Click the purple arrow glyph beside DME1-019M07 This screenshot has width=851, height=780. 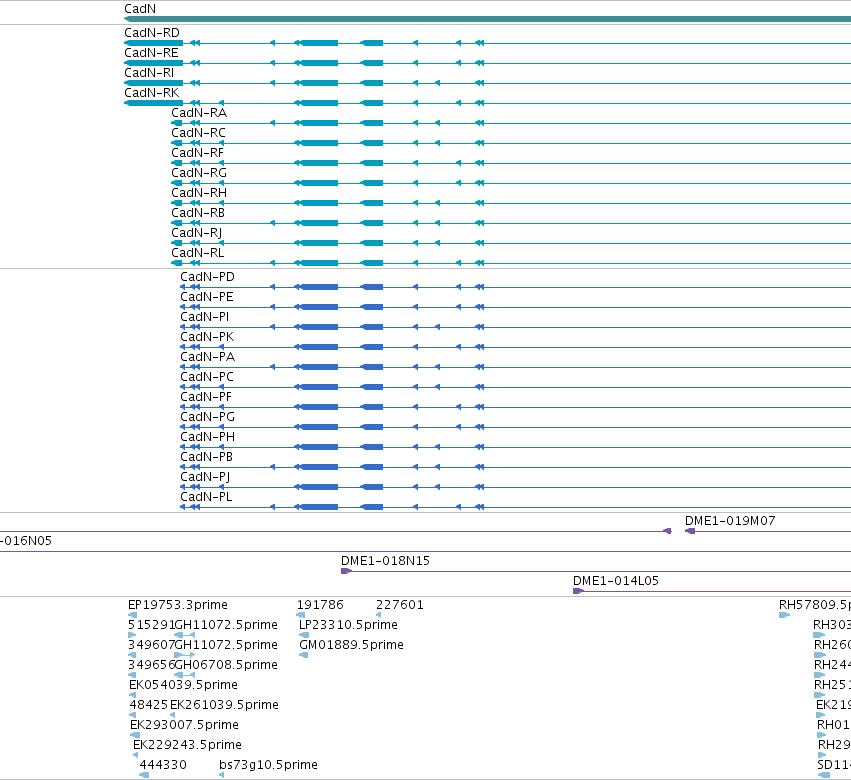click(x=690, y=531)
